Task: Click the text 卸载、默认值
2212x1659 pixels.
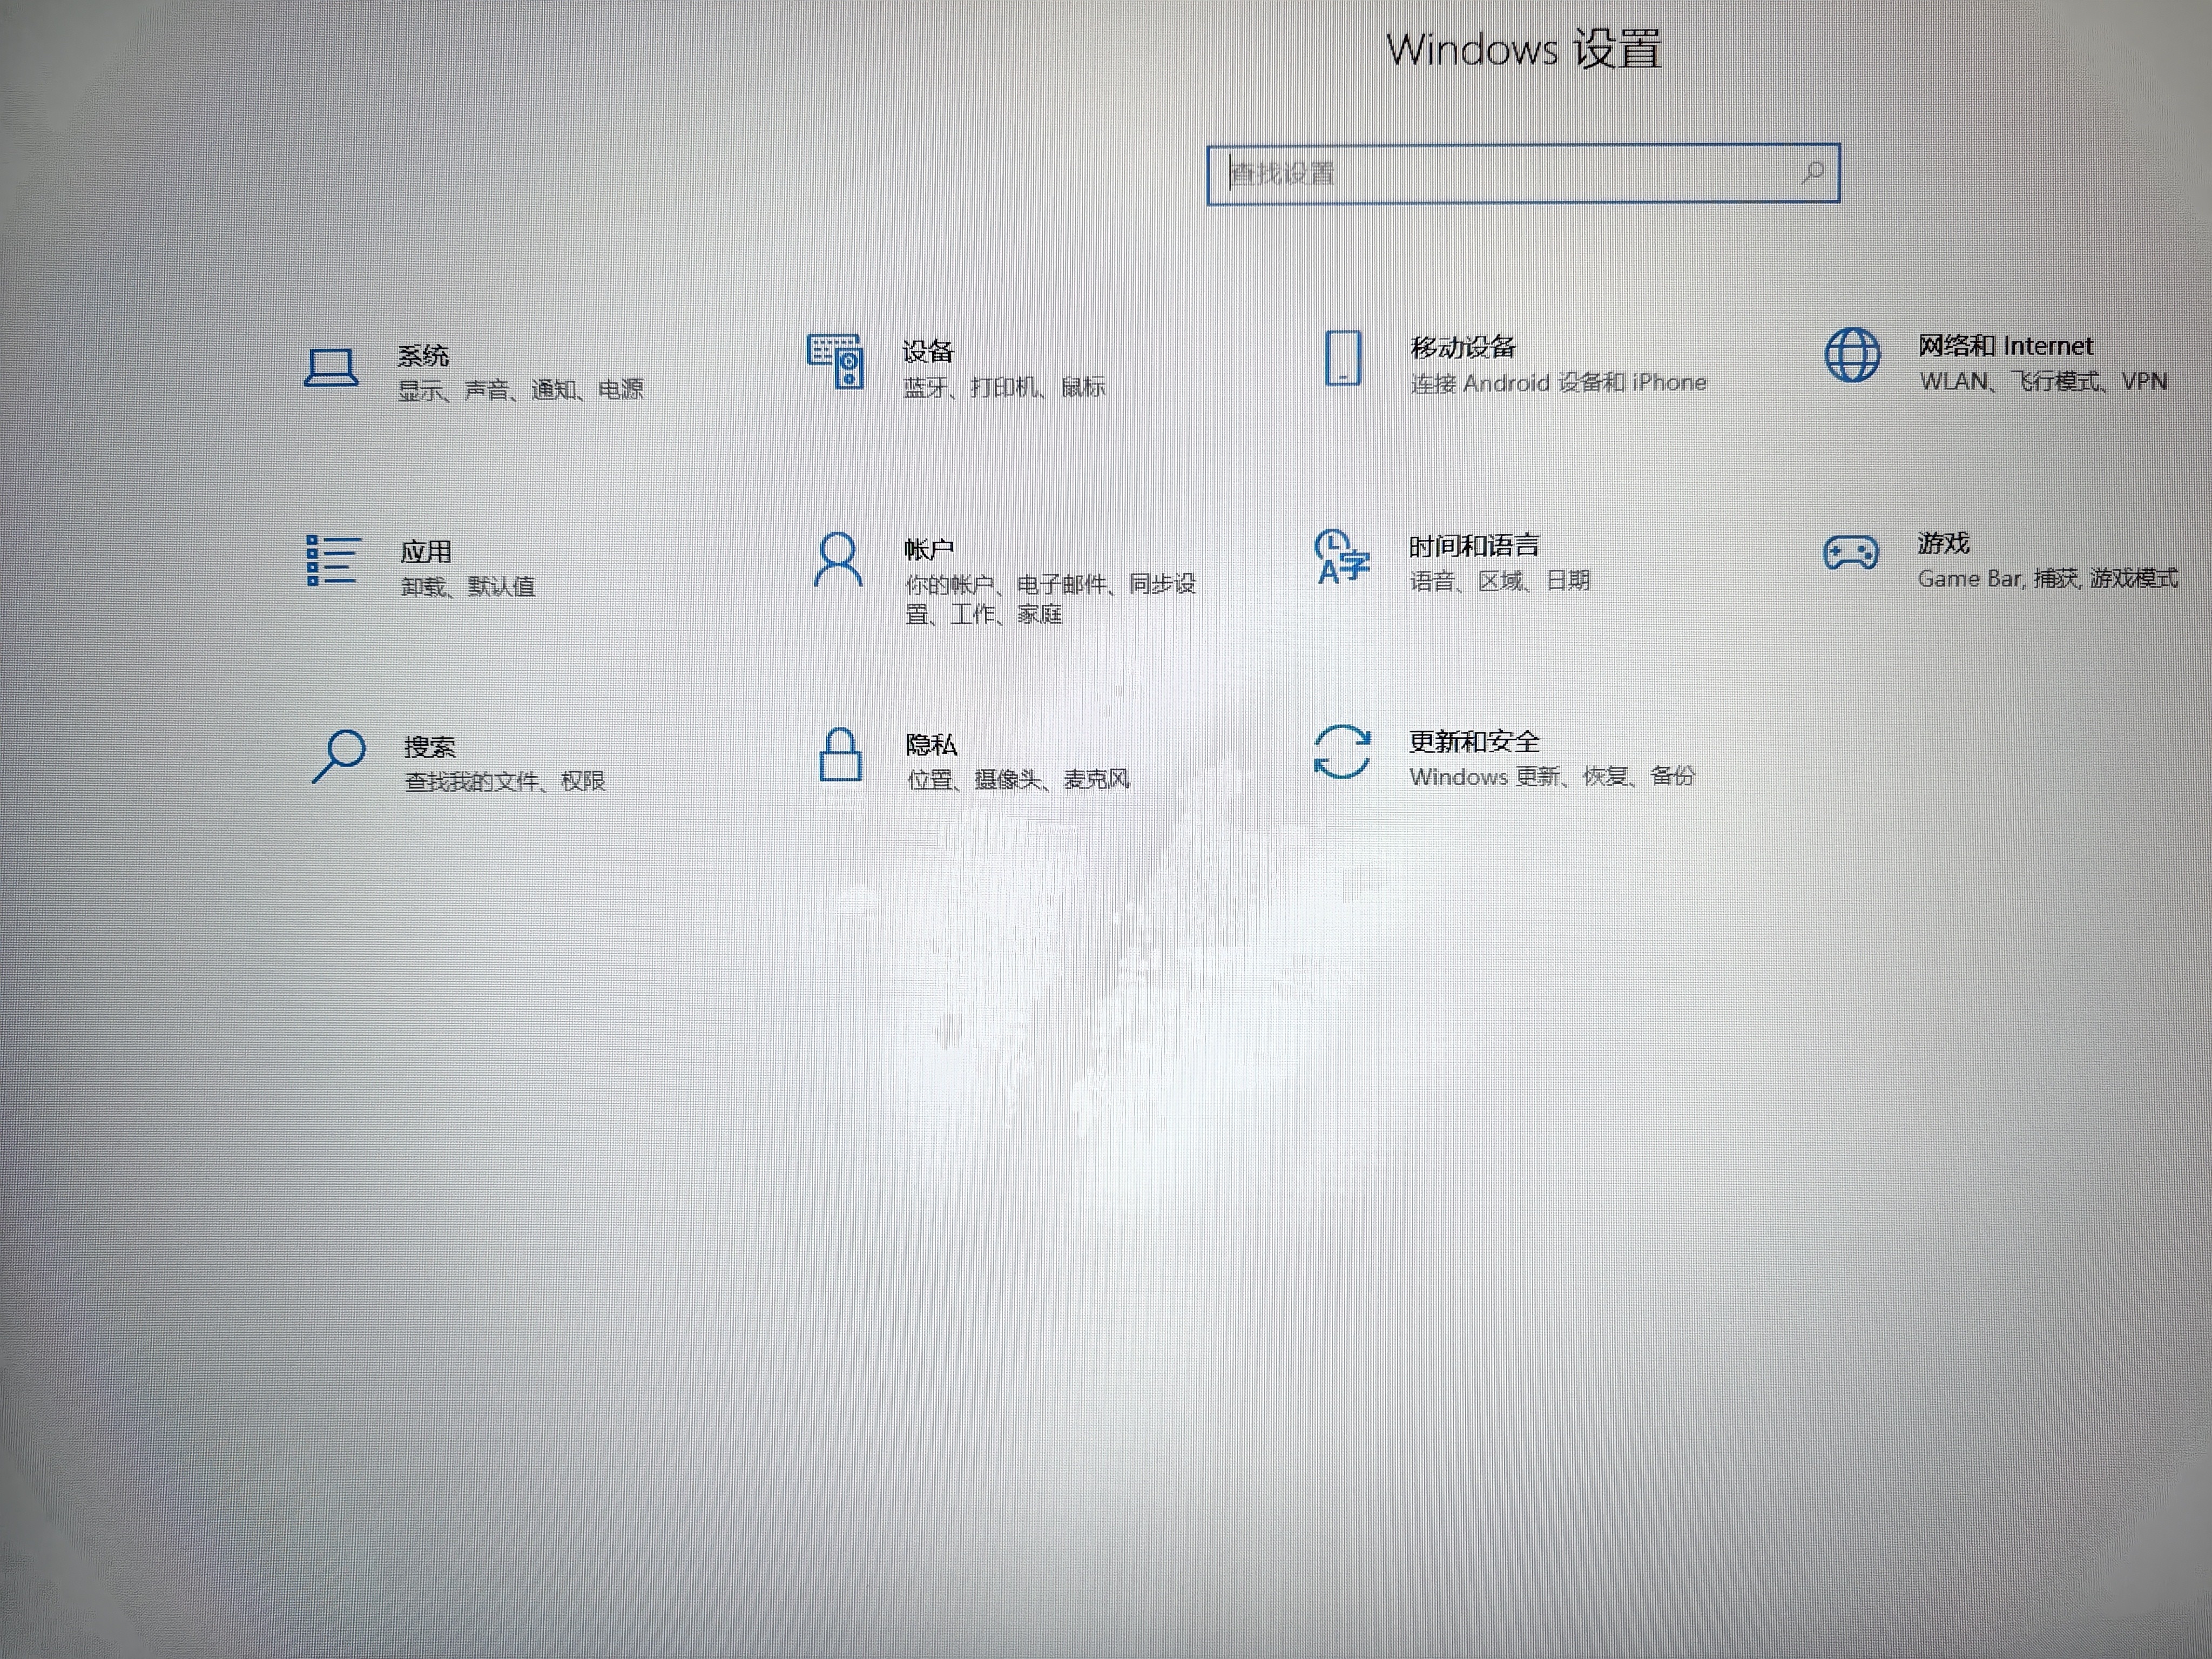Action: click(468, 586)
